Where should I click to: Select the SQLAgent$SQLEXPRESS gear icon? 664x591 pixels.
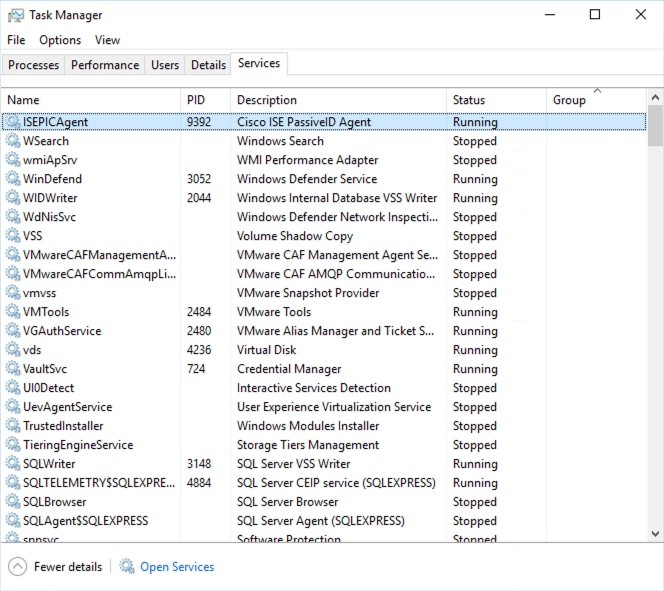pos(13,521)
